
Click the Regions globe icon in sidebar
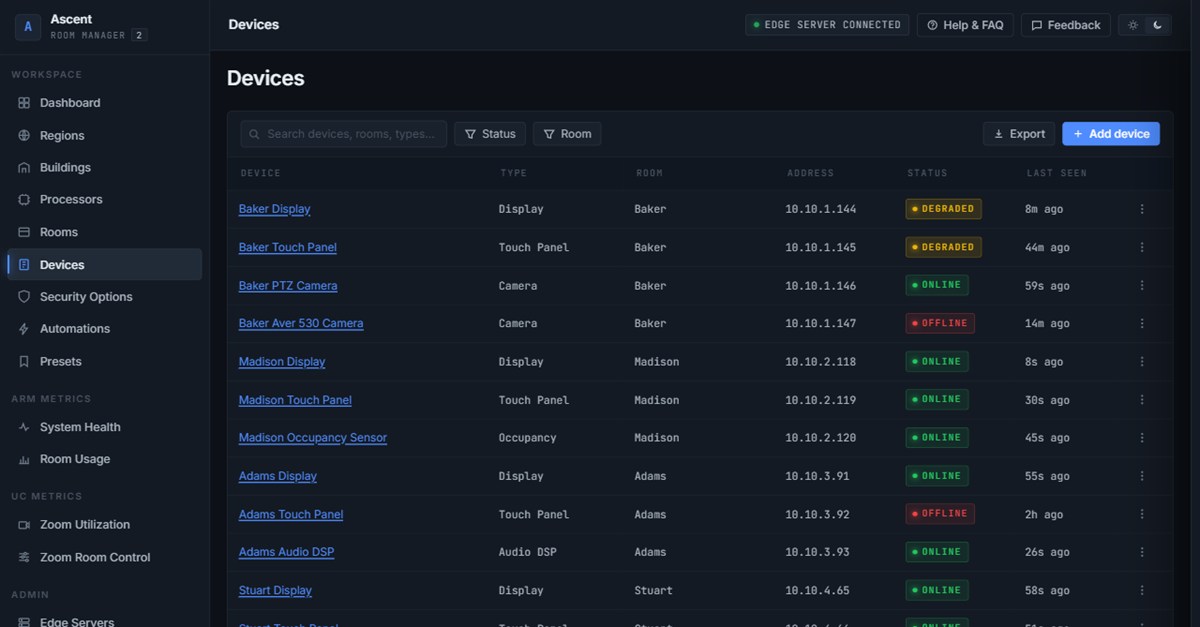[24, 136]
